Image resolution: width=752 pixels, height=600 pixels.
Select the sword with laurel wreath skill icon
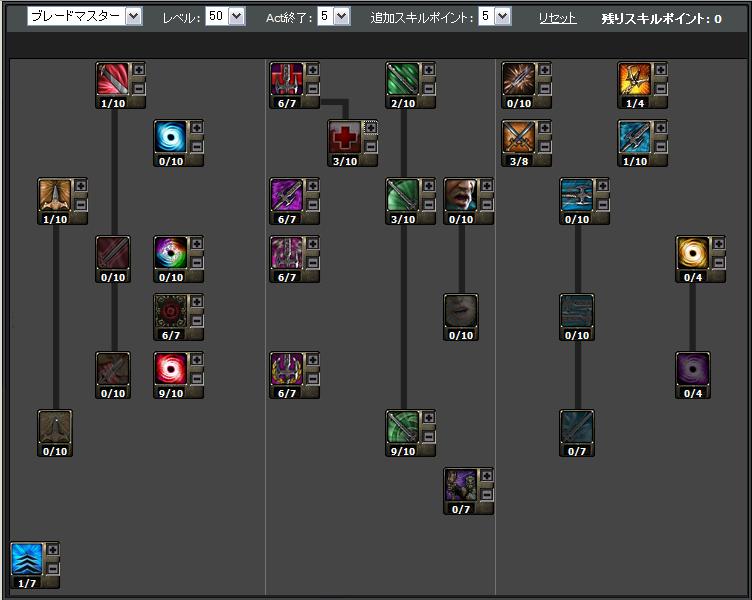click(287, 369)
